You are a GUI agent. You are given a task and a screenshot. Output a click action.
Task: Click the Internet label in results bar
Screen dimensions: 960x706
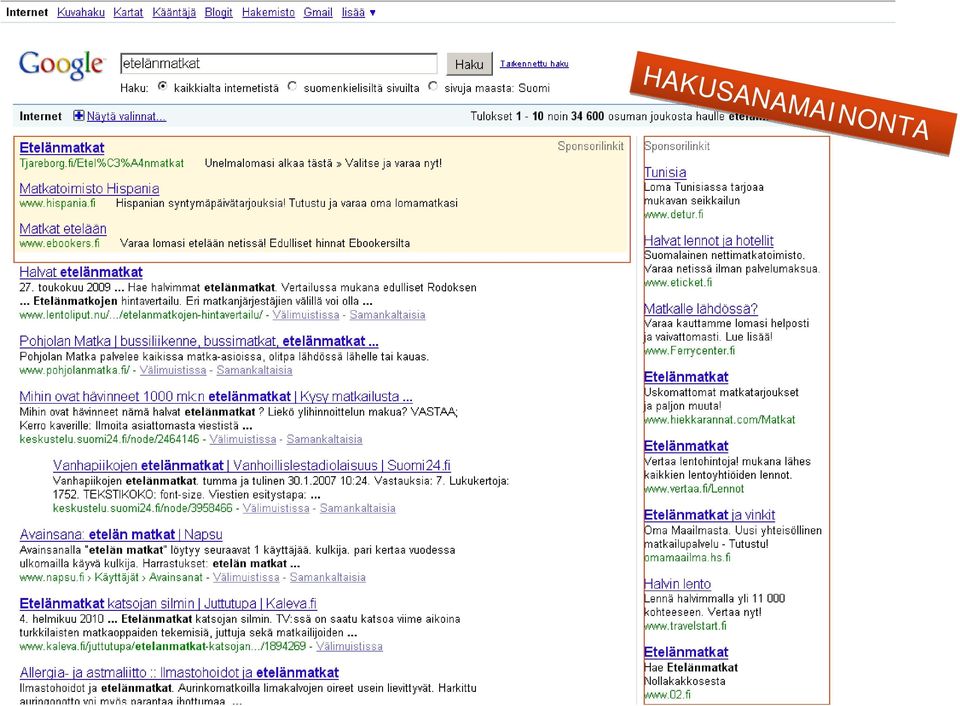40,116
